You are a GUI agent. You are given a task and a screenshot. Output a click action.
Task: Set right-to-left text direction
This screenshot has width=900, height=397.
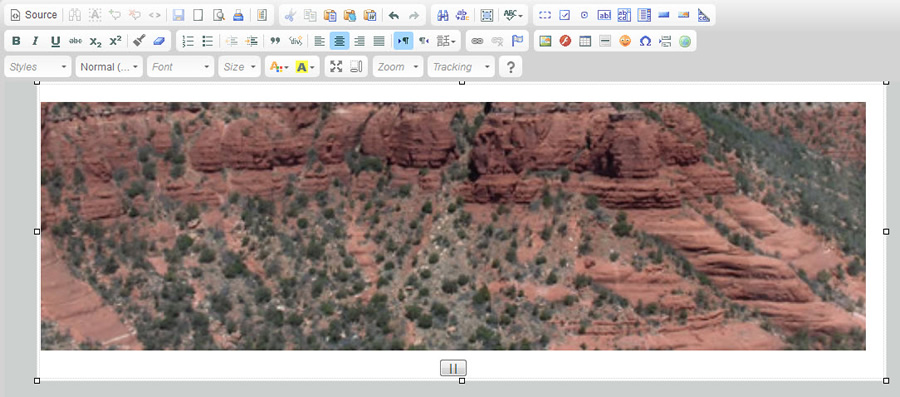(423, 41)
